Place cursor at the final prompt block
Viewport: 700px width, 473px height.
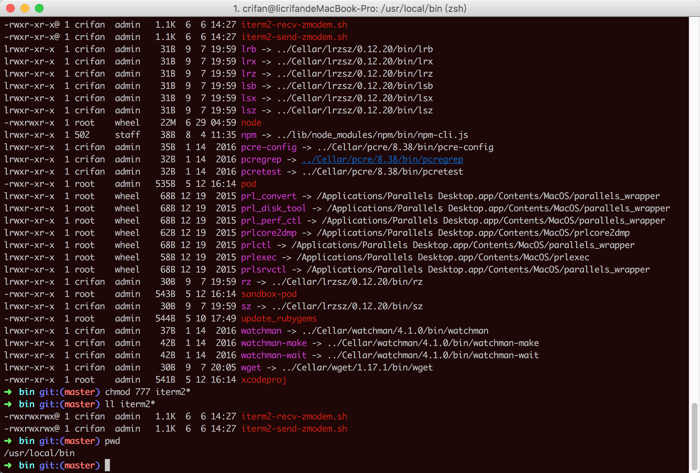tap(107, 465)
